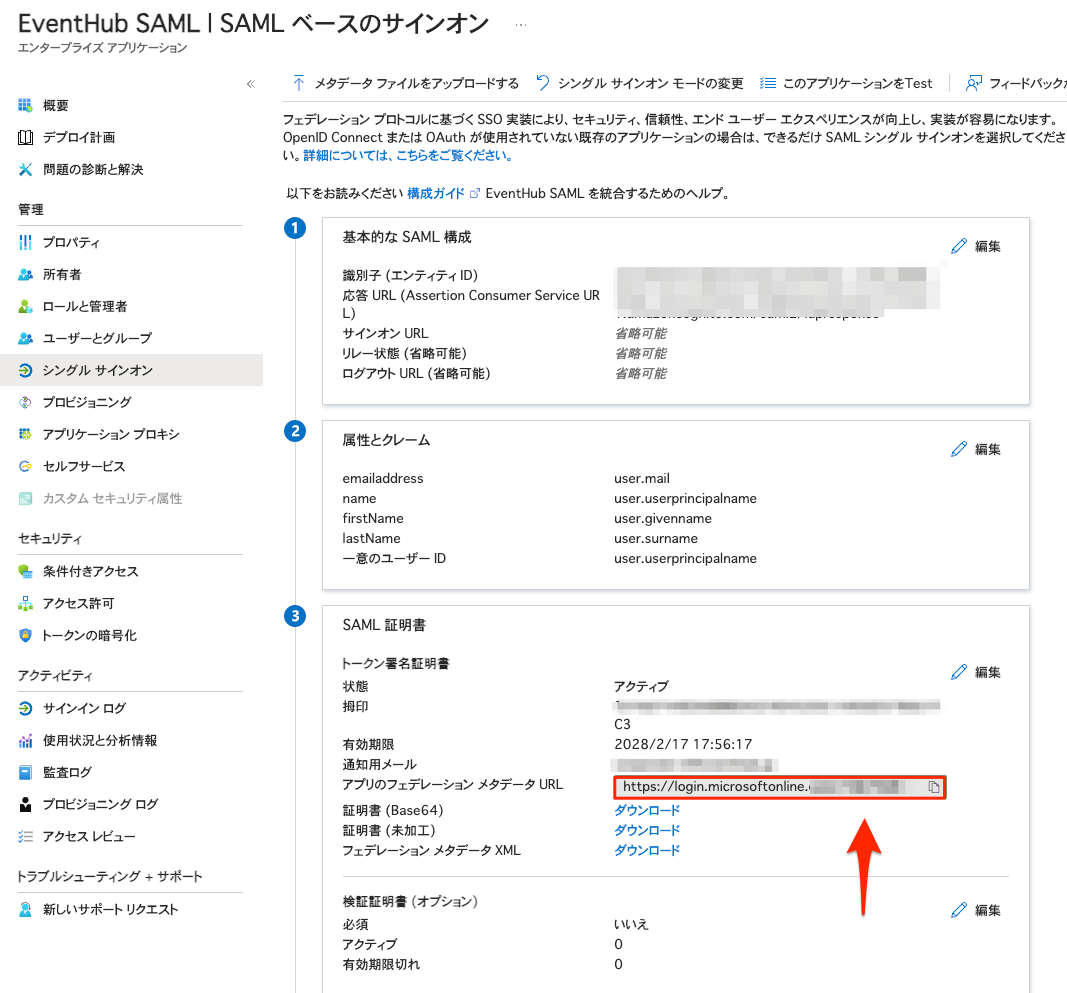Select デプロイ計画 menu item

tap(79, 137)
